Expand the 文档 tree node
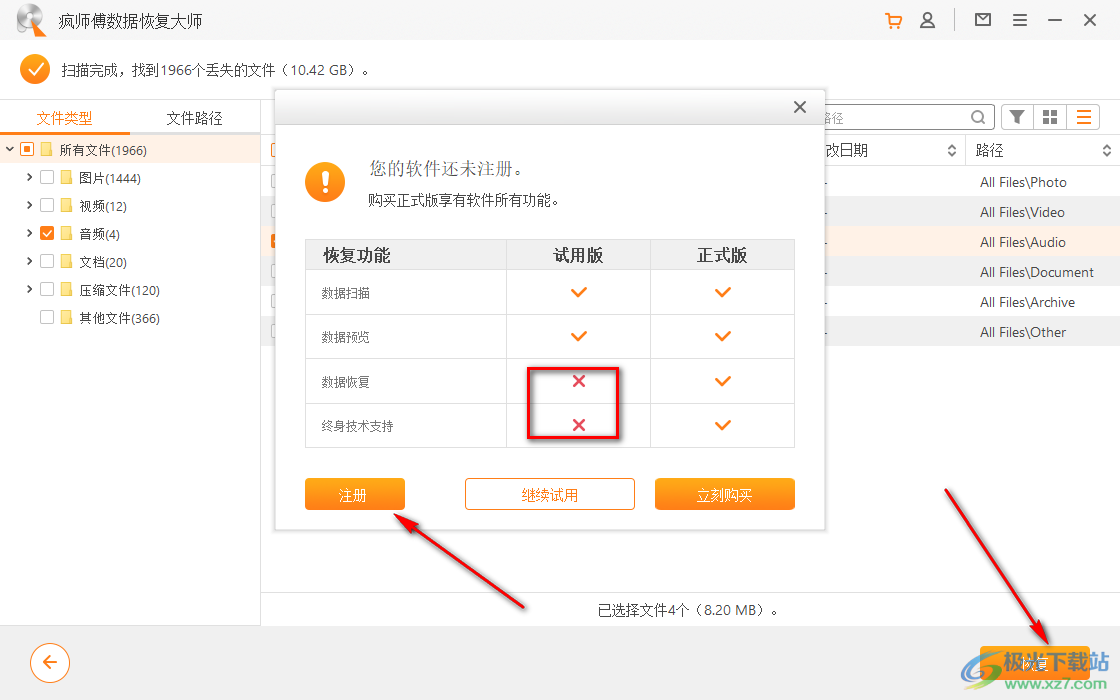This screenshot has width=1120, height=700. [x=29, y=261]
